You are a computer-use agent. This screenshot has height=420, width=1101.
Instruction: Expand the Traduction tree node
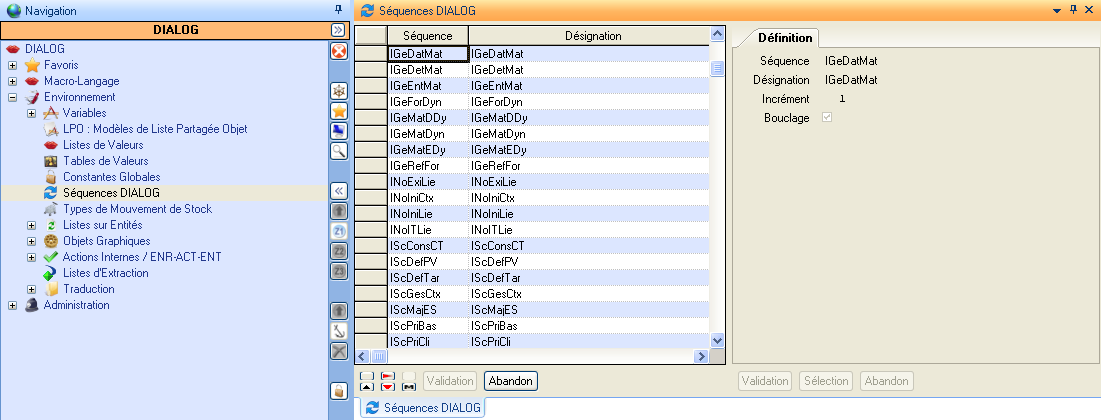pos(31,289)
